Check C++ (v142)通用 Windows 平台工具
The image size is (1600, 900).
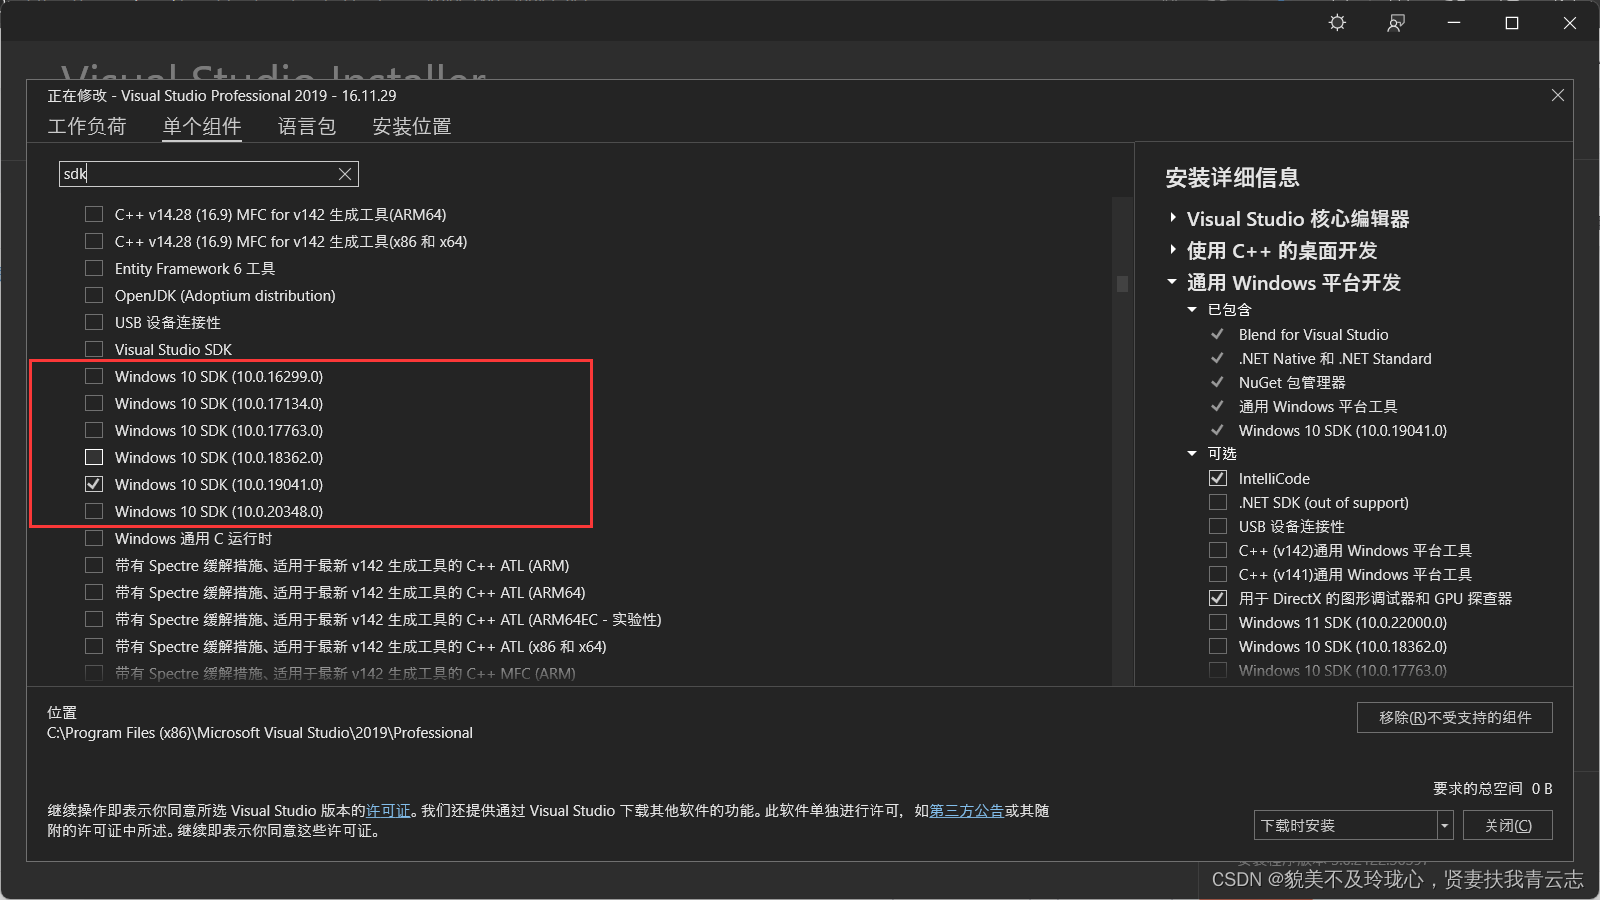(x=1218, y=550)
